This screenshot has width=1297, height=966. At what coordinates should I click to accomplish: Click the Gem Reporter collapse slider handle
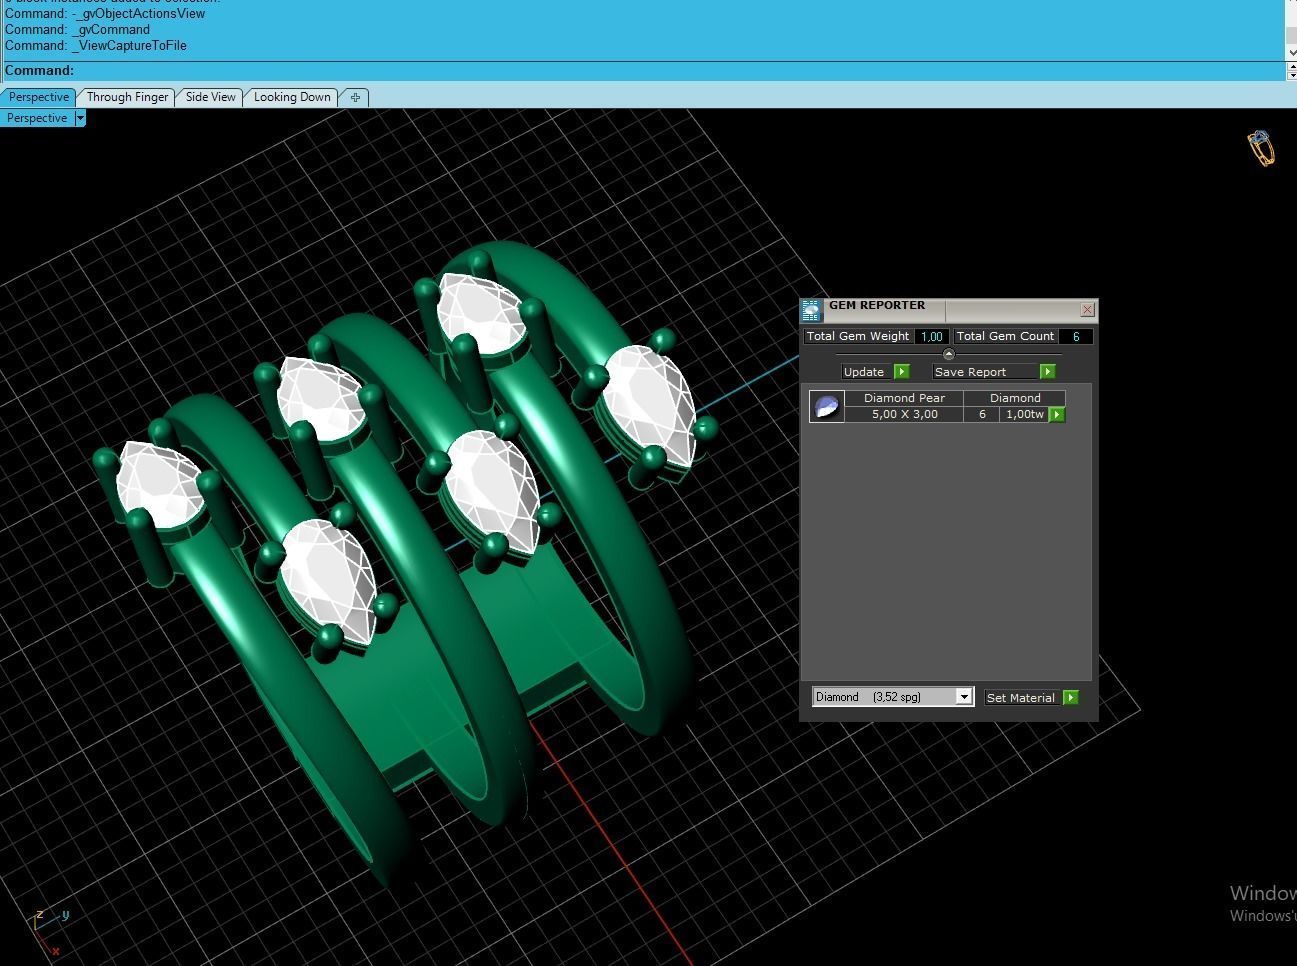(949, 354)
